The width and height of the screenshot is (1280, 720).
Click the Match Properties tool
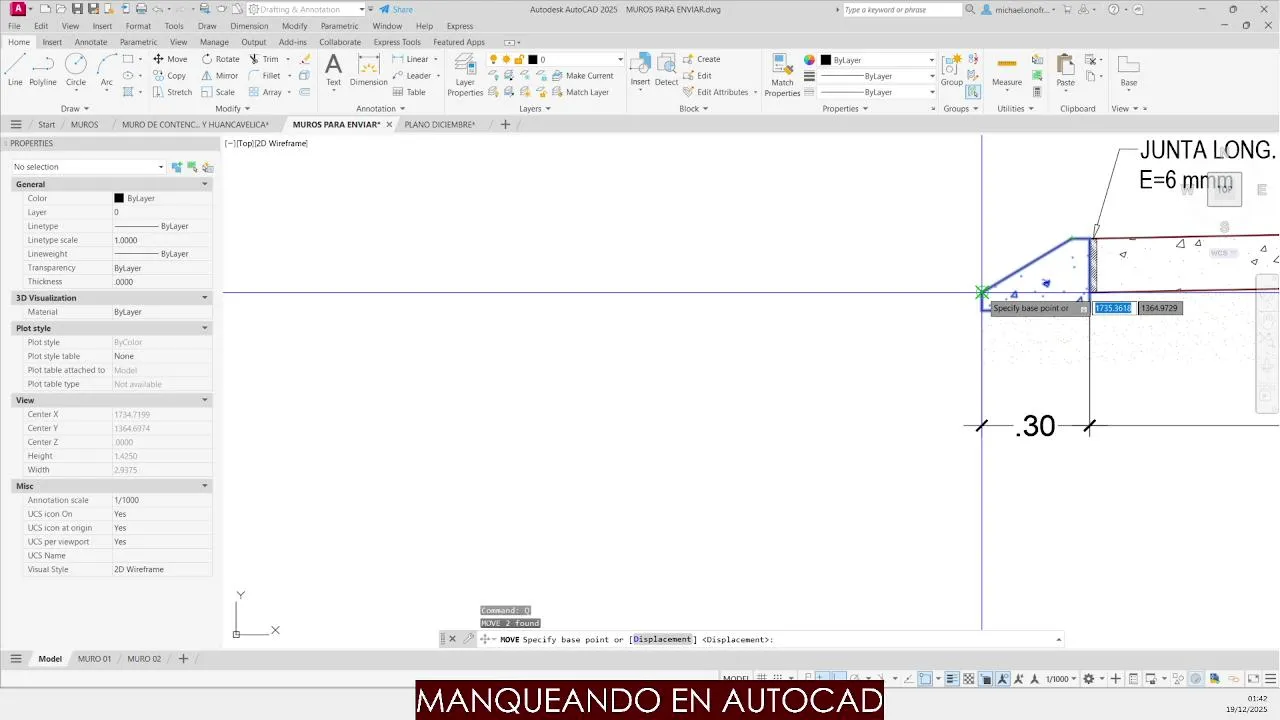coord(782,75)
